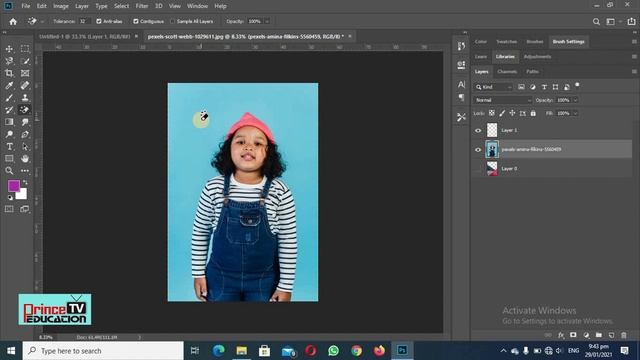Toggle the Anti-alias checkbox
This screenshot has height=360, width=640.
coord(98,21)
